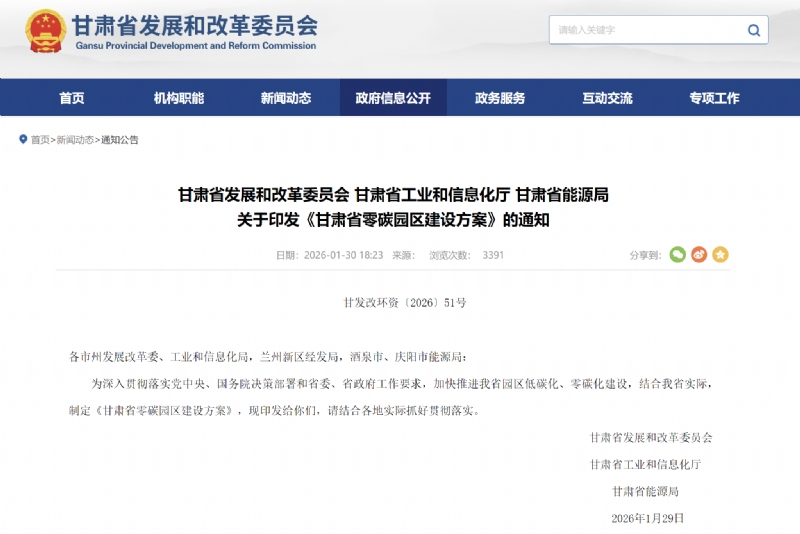Screen dimensions: 800x534
Task: Click the Gansu Provincial Development and Reform Commission text
Action: click(x=196, y=46)
